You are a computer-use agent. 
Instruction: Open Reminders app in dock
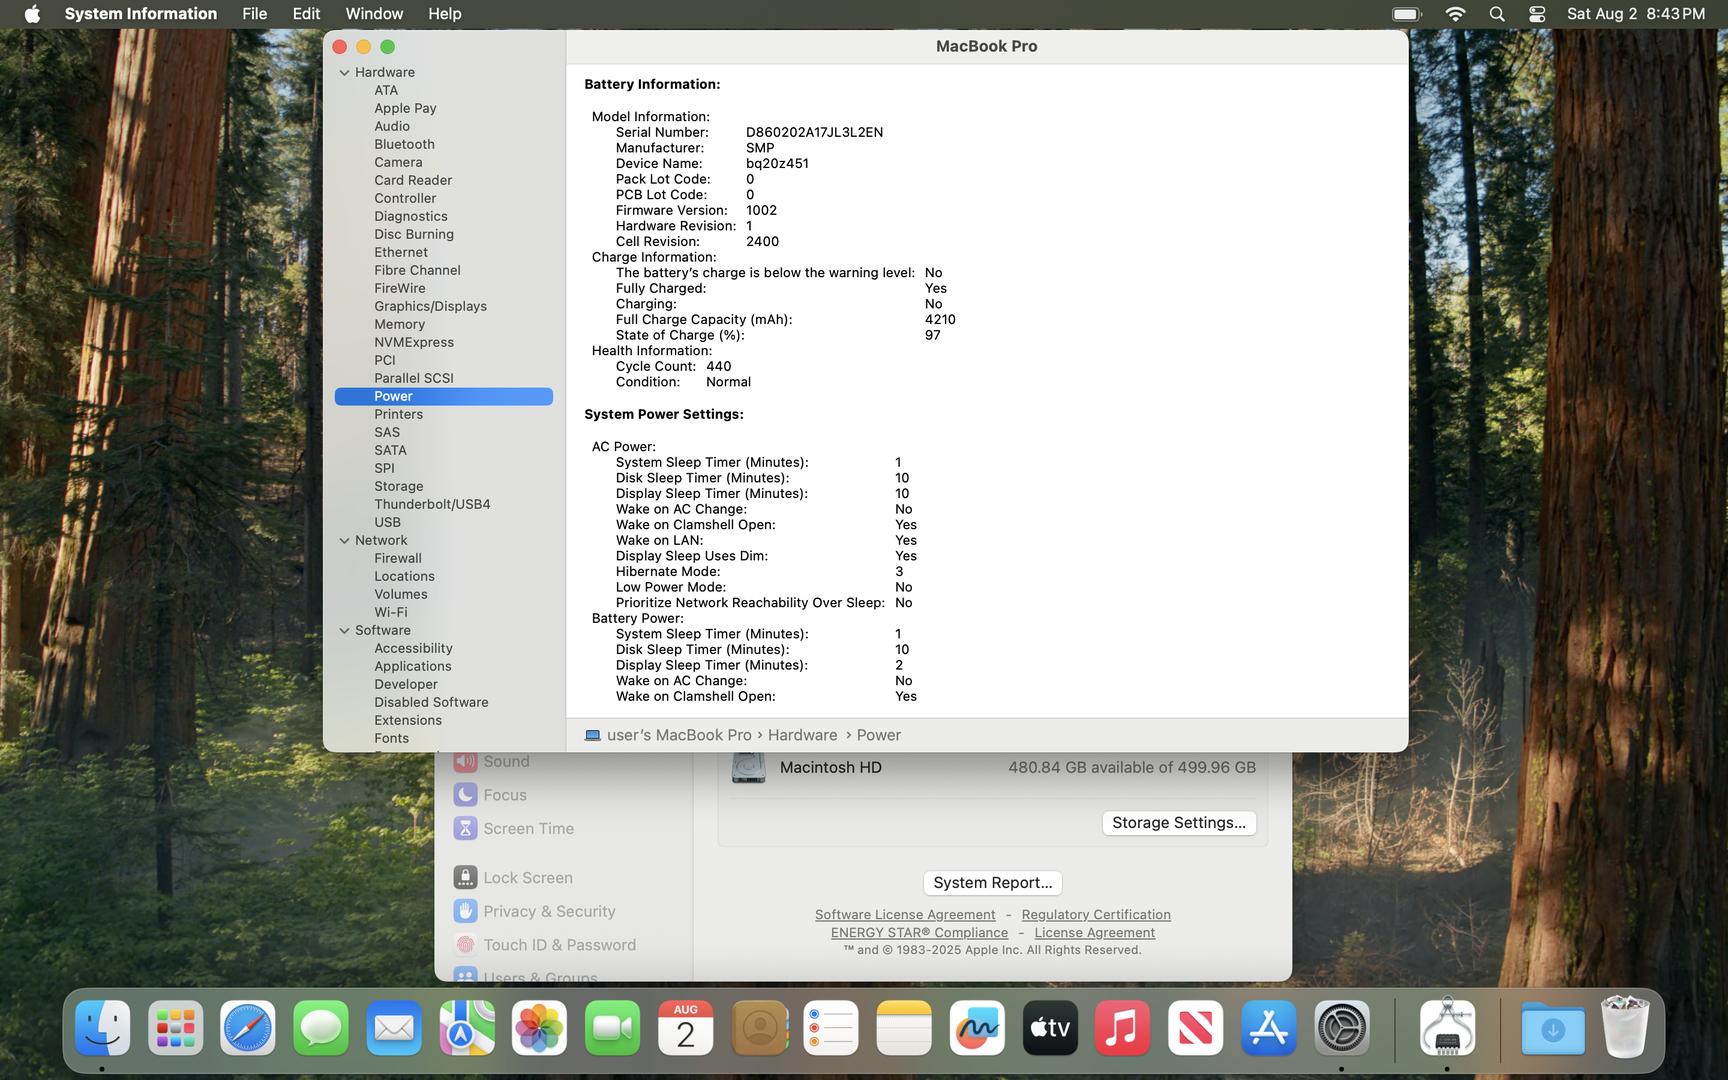831,1028
